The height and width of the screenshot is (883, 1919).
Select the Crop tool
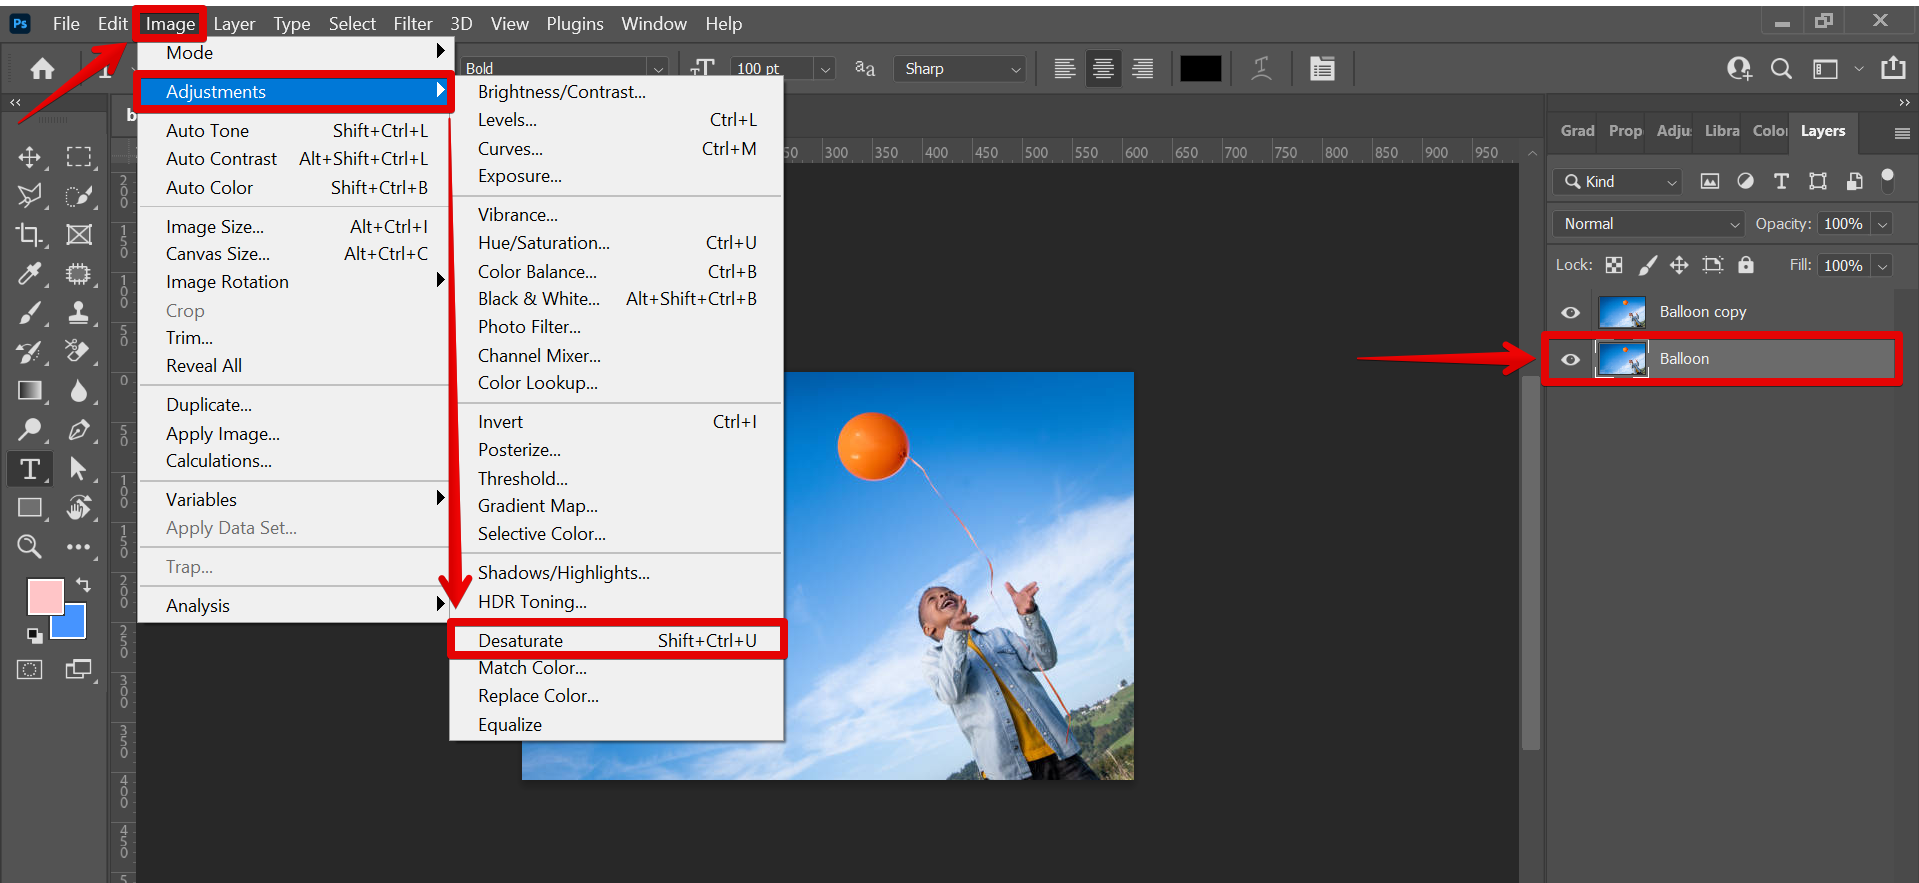coord(30,235)
